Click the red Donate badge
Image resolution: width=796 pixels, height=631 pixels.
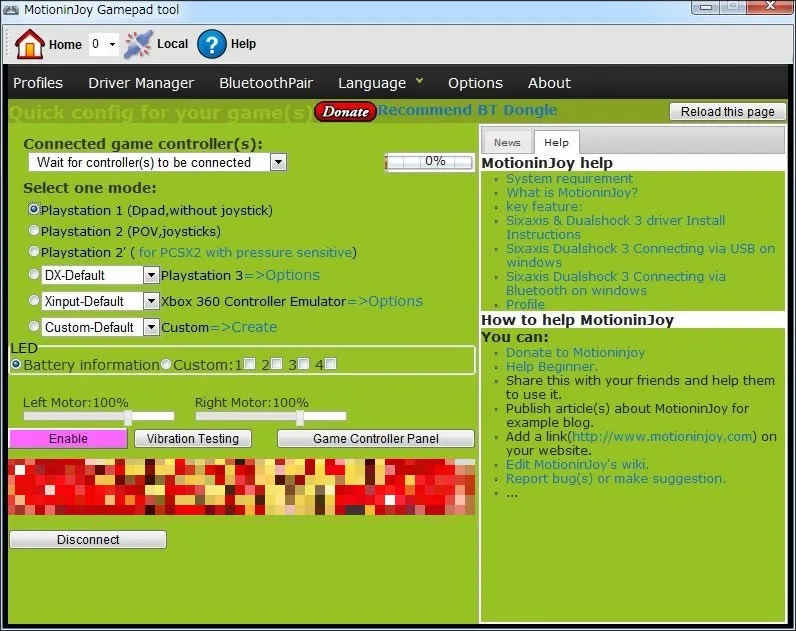click(x=345, y=111)
